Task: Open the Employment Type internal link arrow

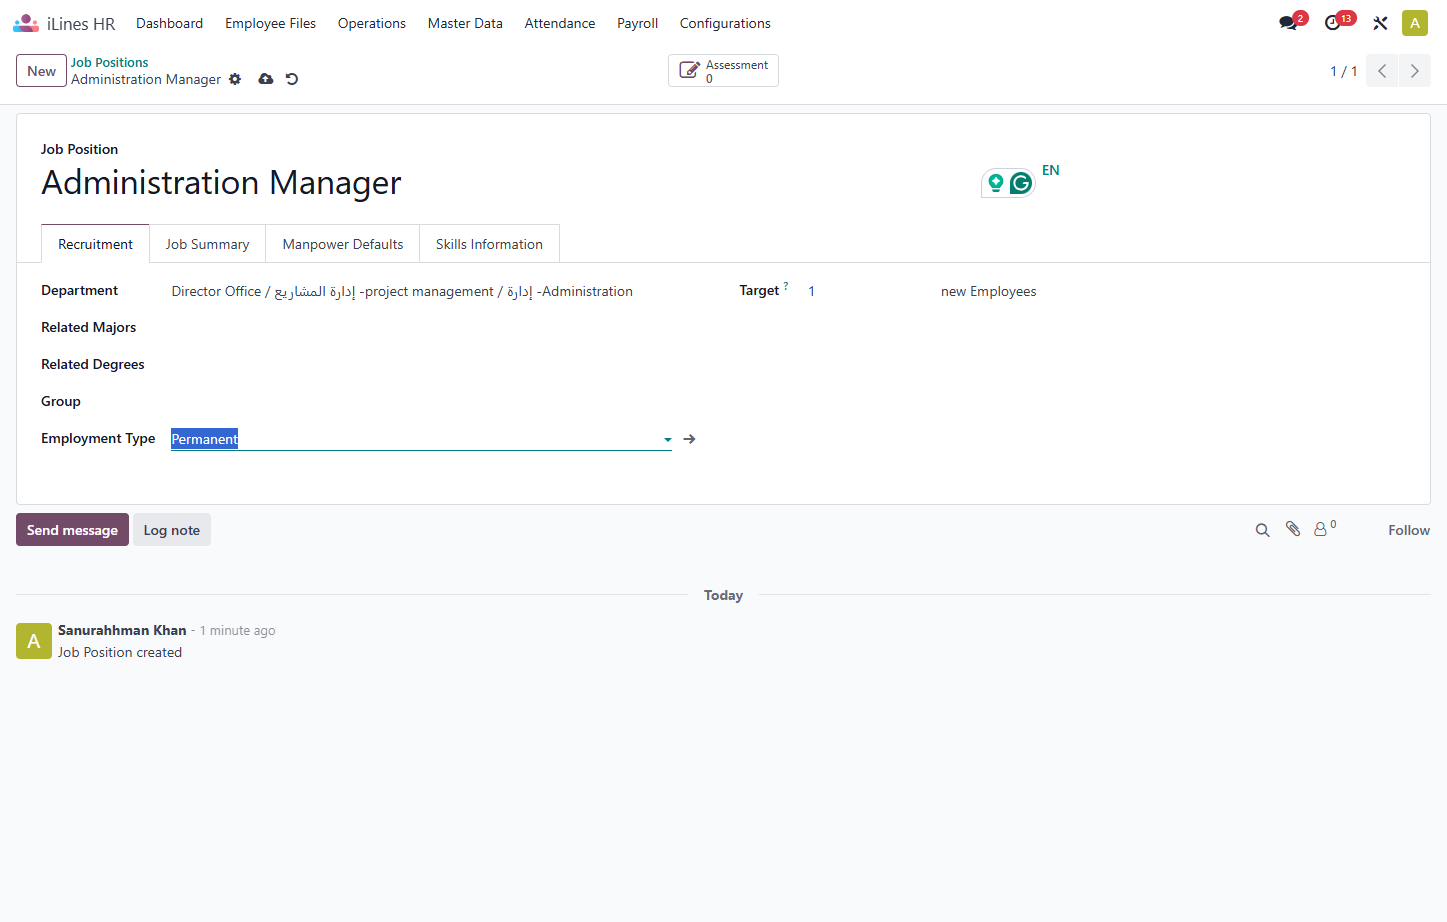Action: point(690,439)
